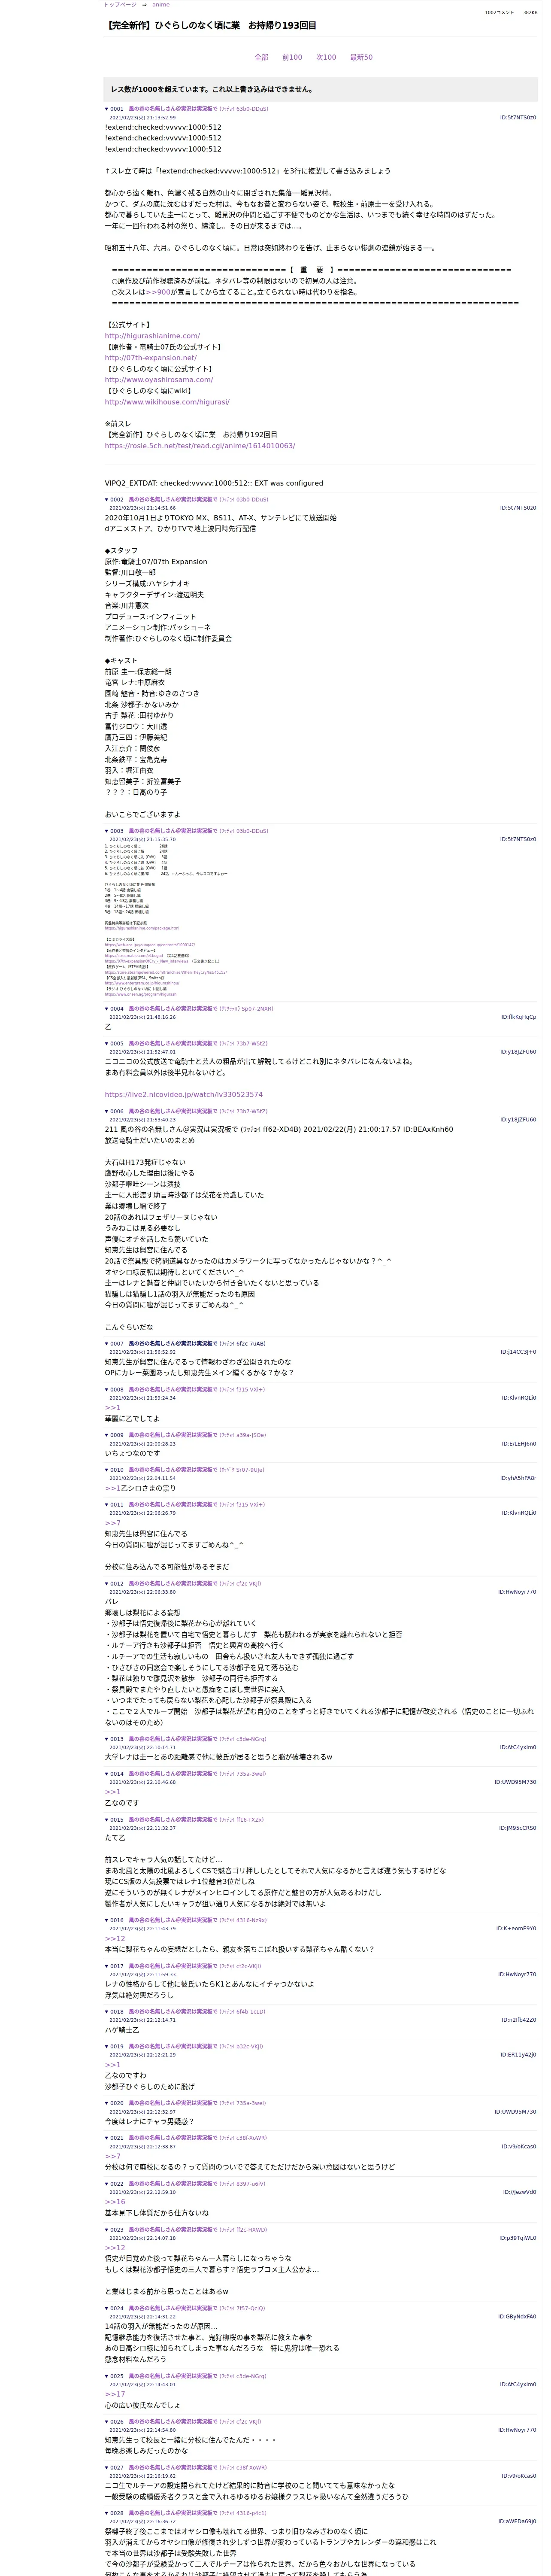Open the ▼ menu of post 0015
The image size is (551, 2576).
pos(107,1820)
